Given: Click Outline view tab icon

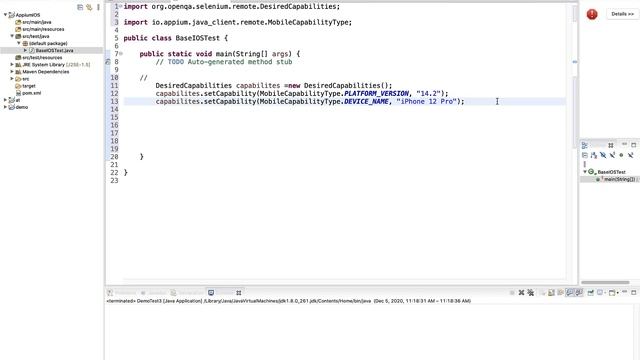Looking at the screenshot, I should tap(585, 145).
